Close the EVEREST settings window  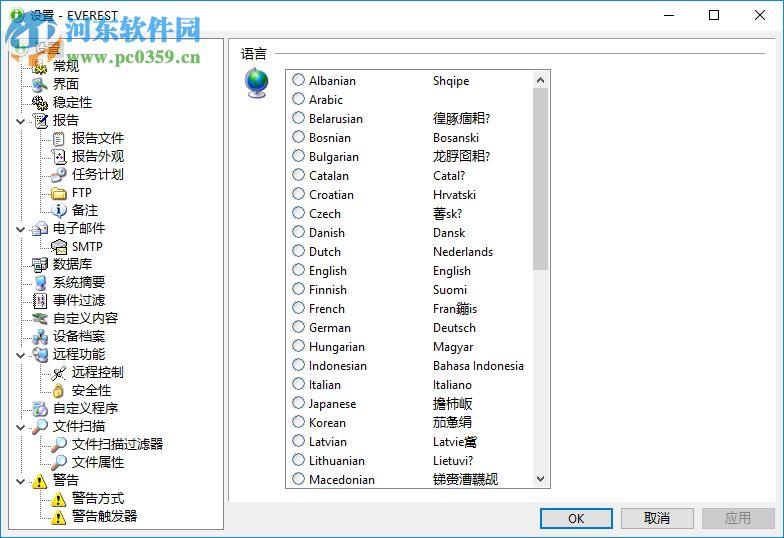760,15
